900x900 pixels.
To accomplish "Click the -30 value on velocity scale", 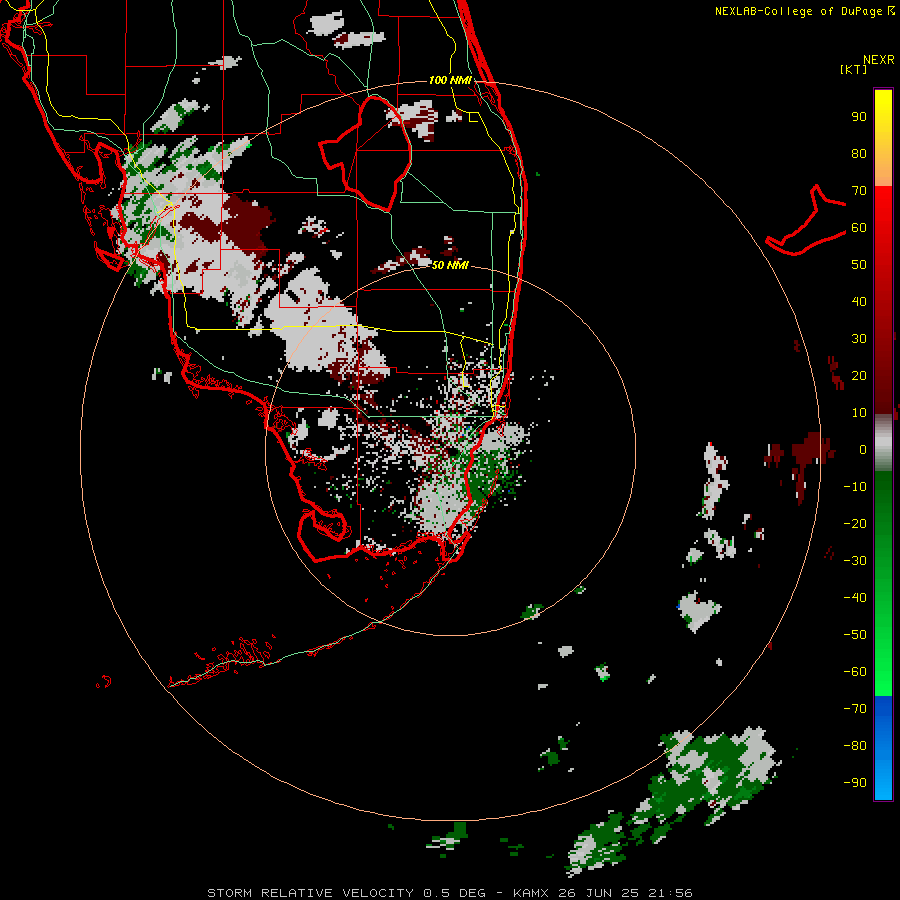I will [x=855, y=561].
